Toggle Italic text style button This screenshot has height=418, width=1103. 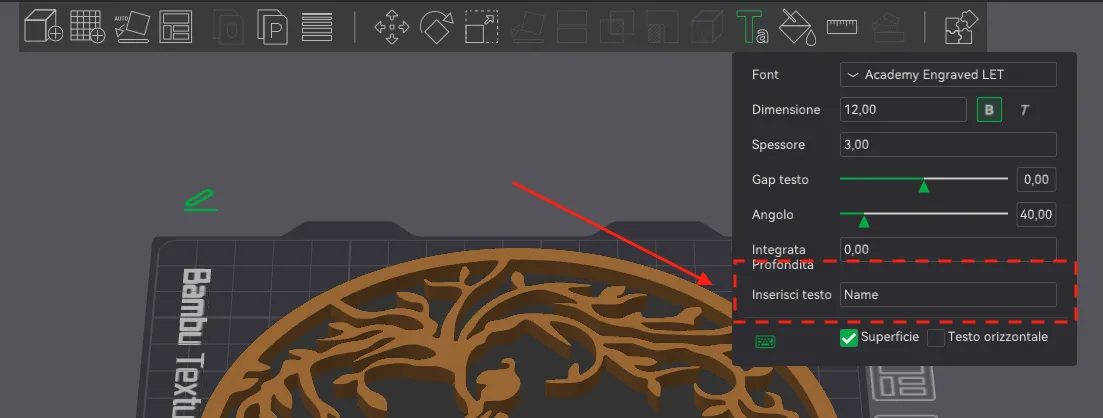click(1024, 110)
